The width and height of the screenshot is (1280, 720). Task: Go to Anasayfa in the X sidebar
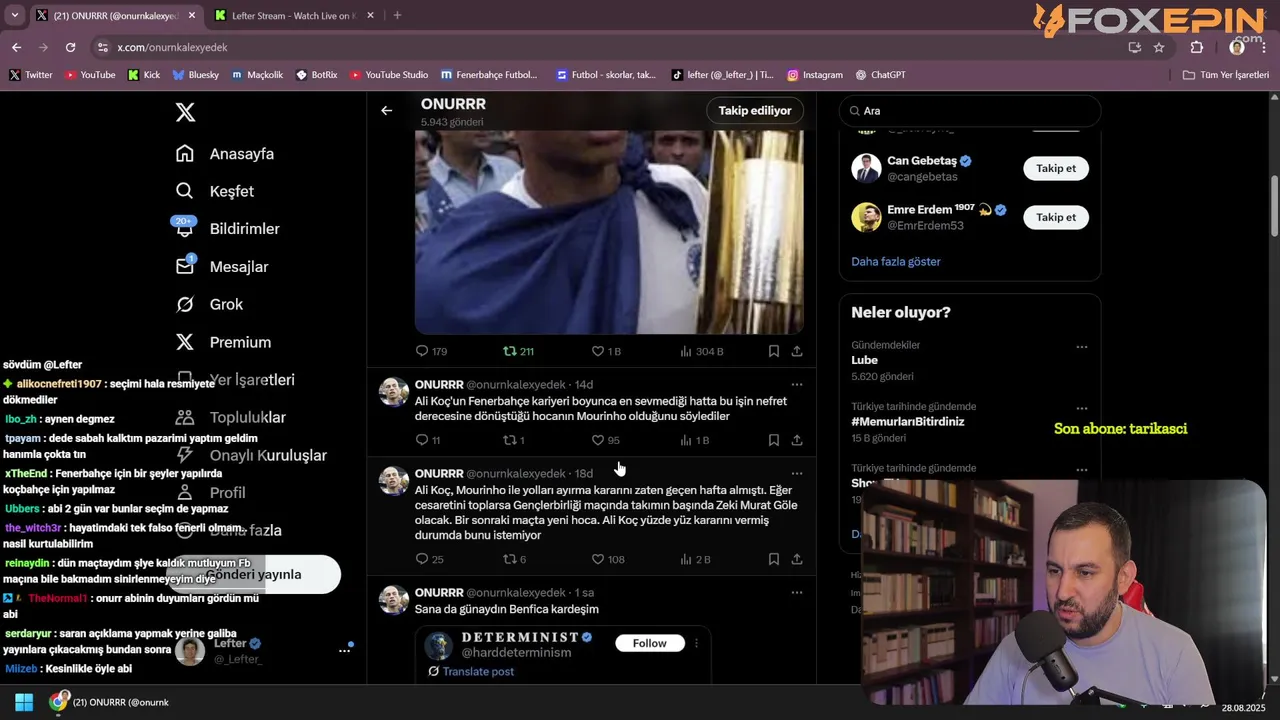tap(225, 154)
